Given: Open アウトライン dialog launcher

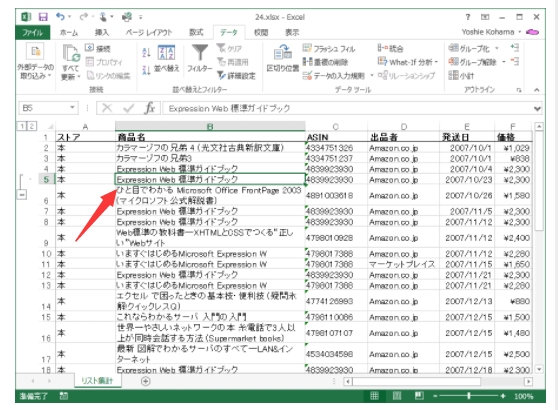Looking at the screenshot, I should [x=519, y=90].
